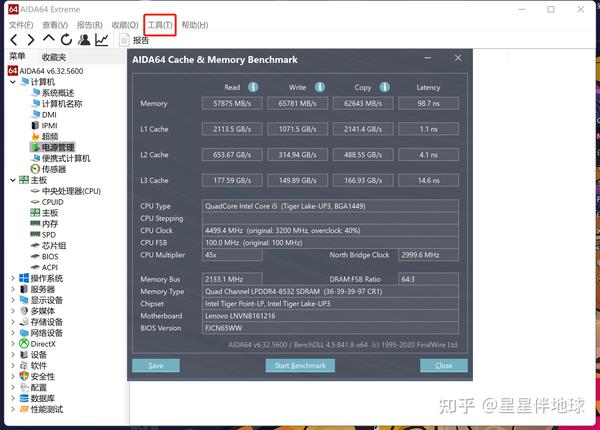The image size is (600, 430).
Task: Collapse the 主板 category node
Action: 13,180
